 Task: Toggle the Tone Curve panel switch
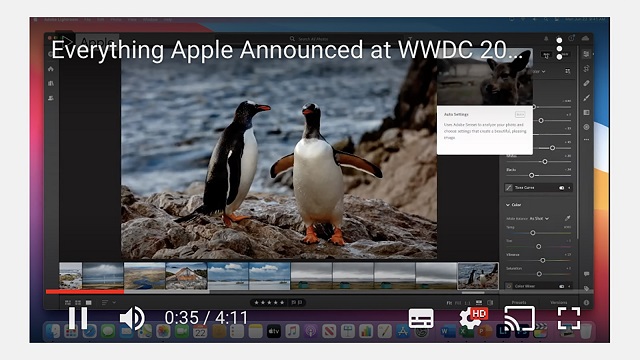point(562,188)
